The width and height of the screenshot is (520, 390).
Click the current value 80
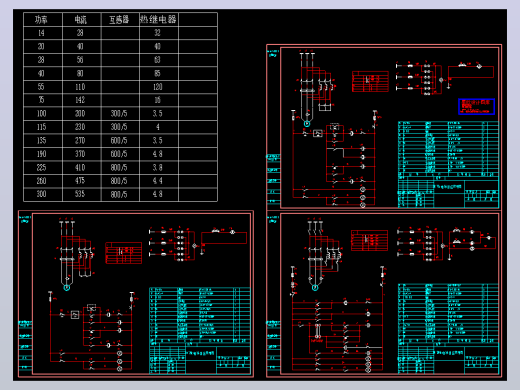80,73
